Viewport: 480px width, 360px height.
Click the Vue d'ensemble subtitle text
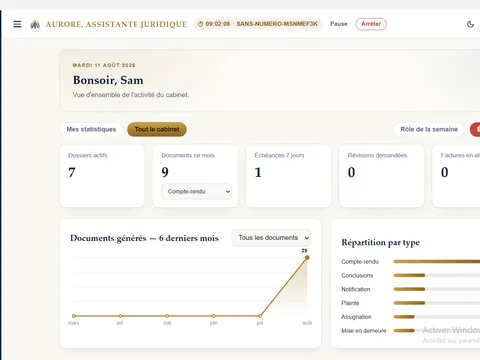[131, 95]
